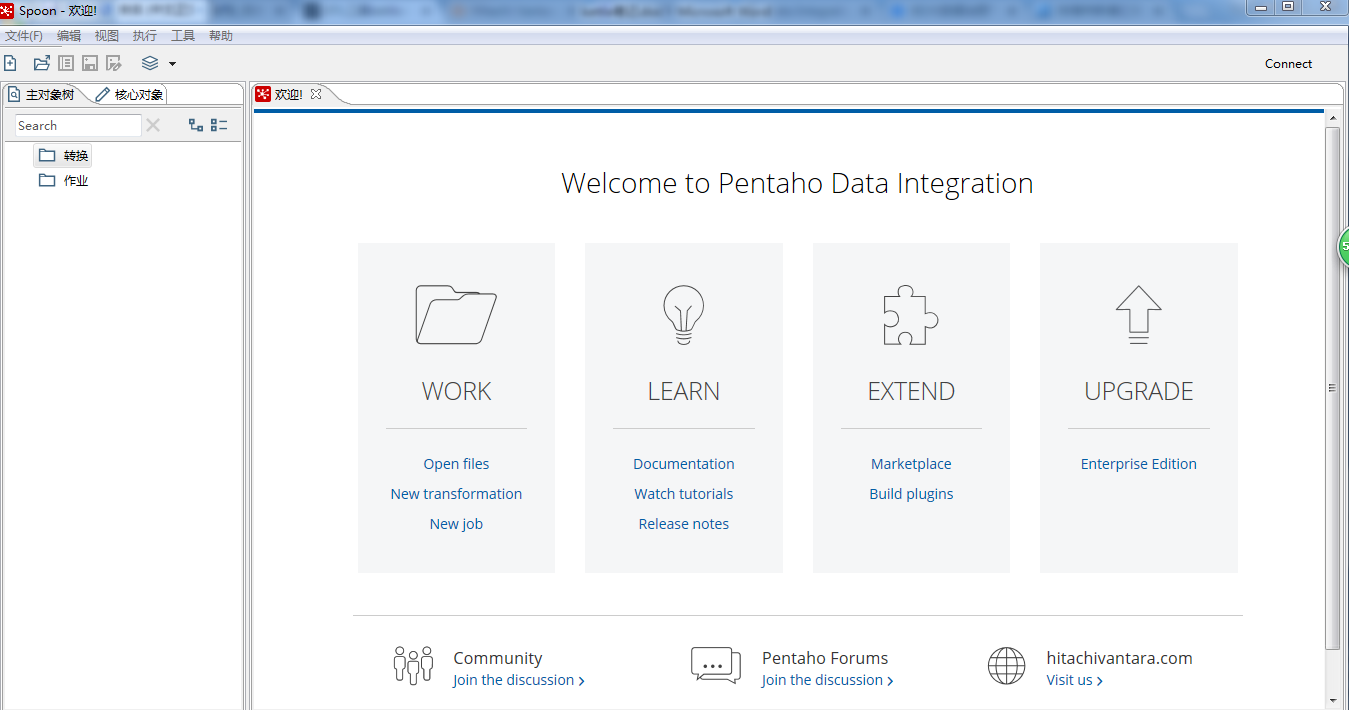Click Pentaho Forums Join the discussion link
This screenshot has height=710, width=1349.
tap(827, 680)
